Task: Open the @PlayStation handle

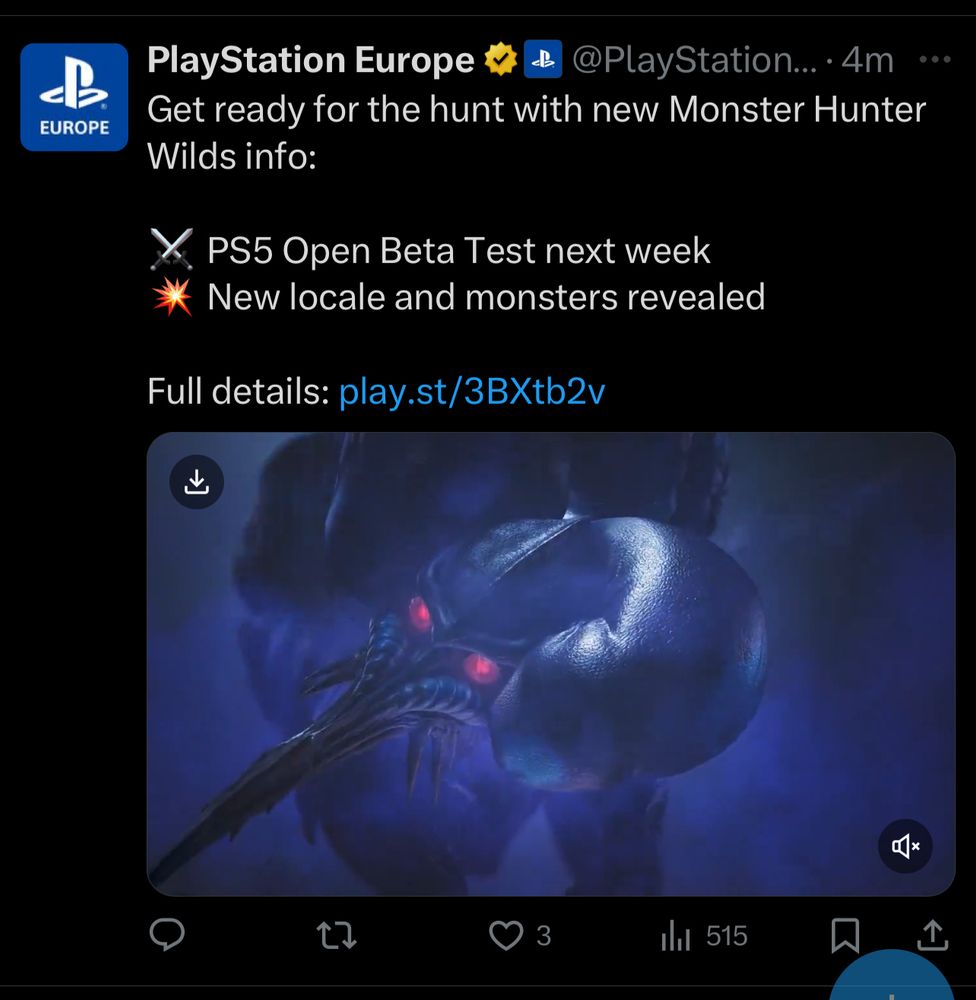Action: [x=694, y=60]
